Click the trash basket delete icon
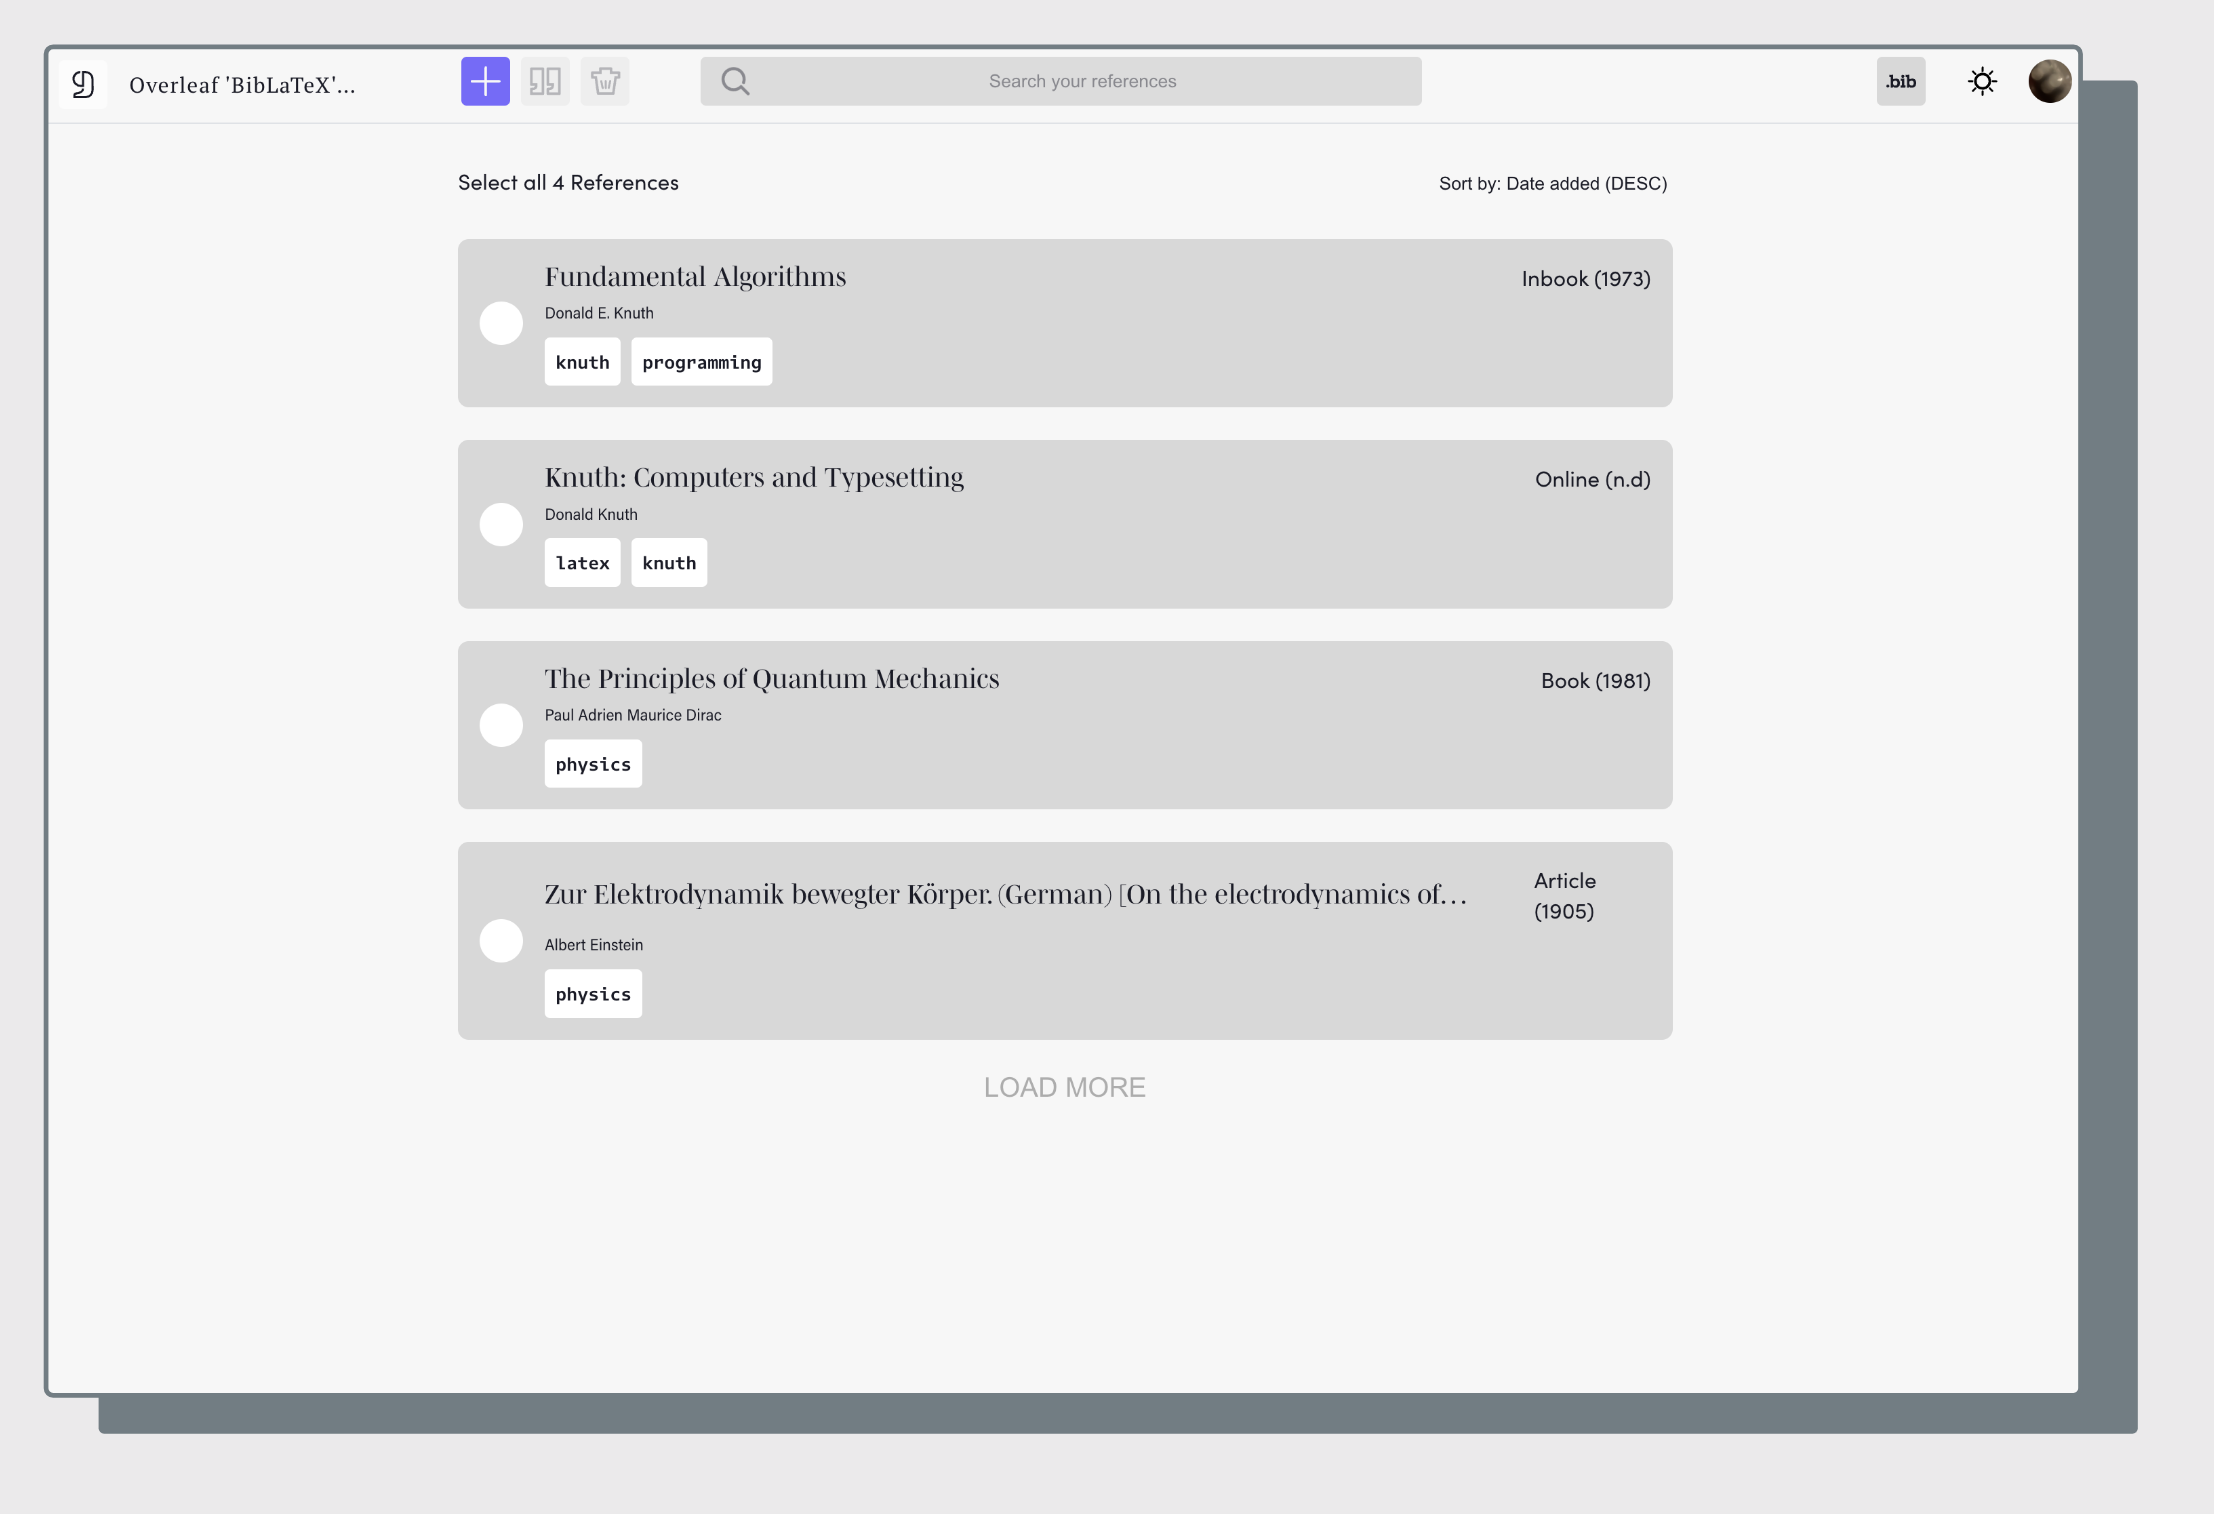2214x1514 pixels. click(605, 81)
